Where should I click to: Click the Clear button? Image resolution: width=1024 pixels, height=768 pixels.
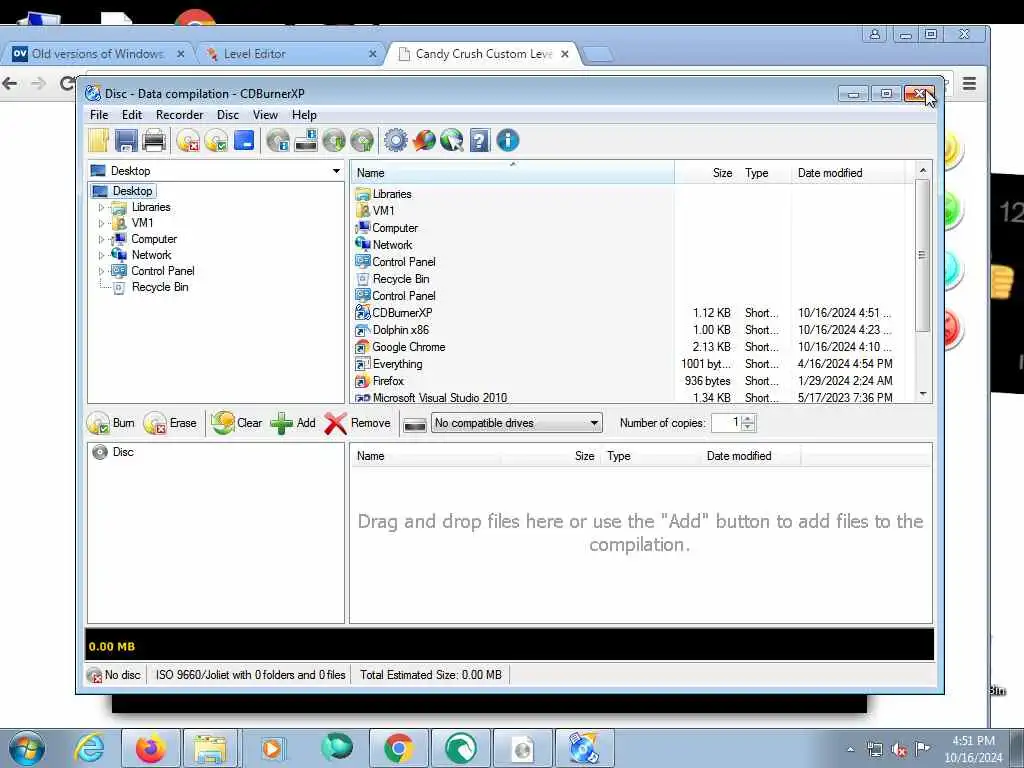click(236, 423)
